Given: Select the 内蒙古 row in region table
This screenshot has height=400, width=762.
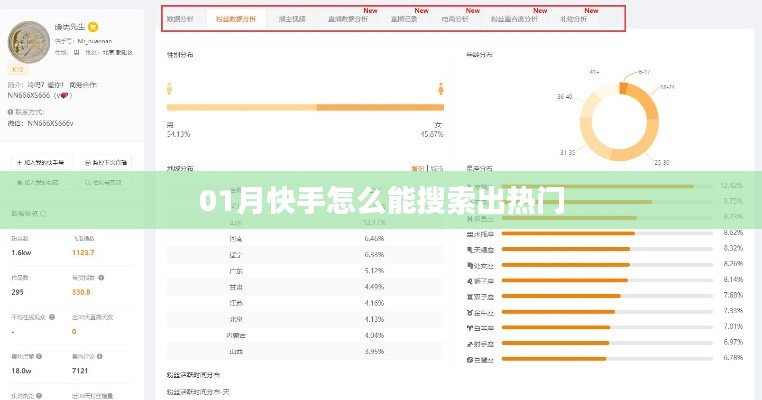Looking at the screenshot, I should 305,335.
